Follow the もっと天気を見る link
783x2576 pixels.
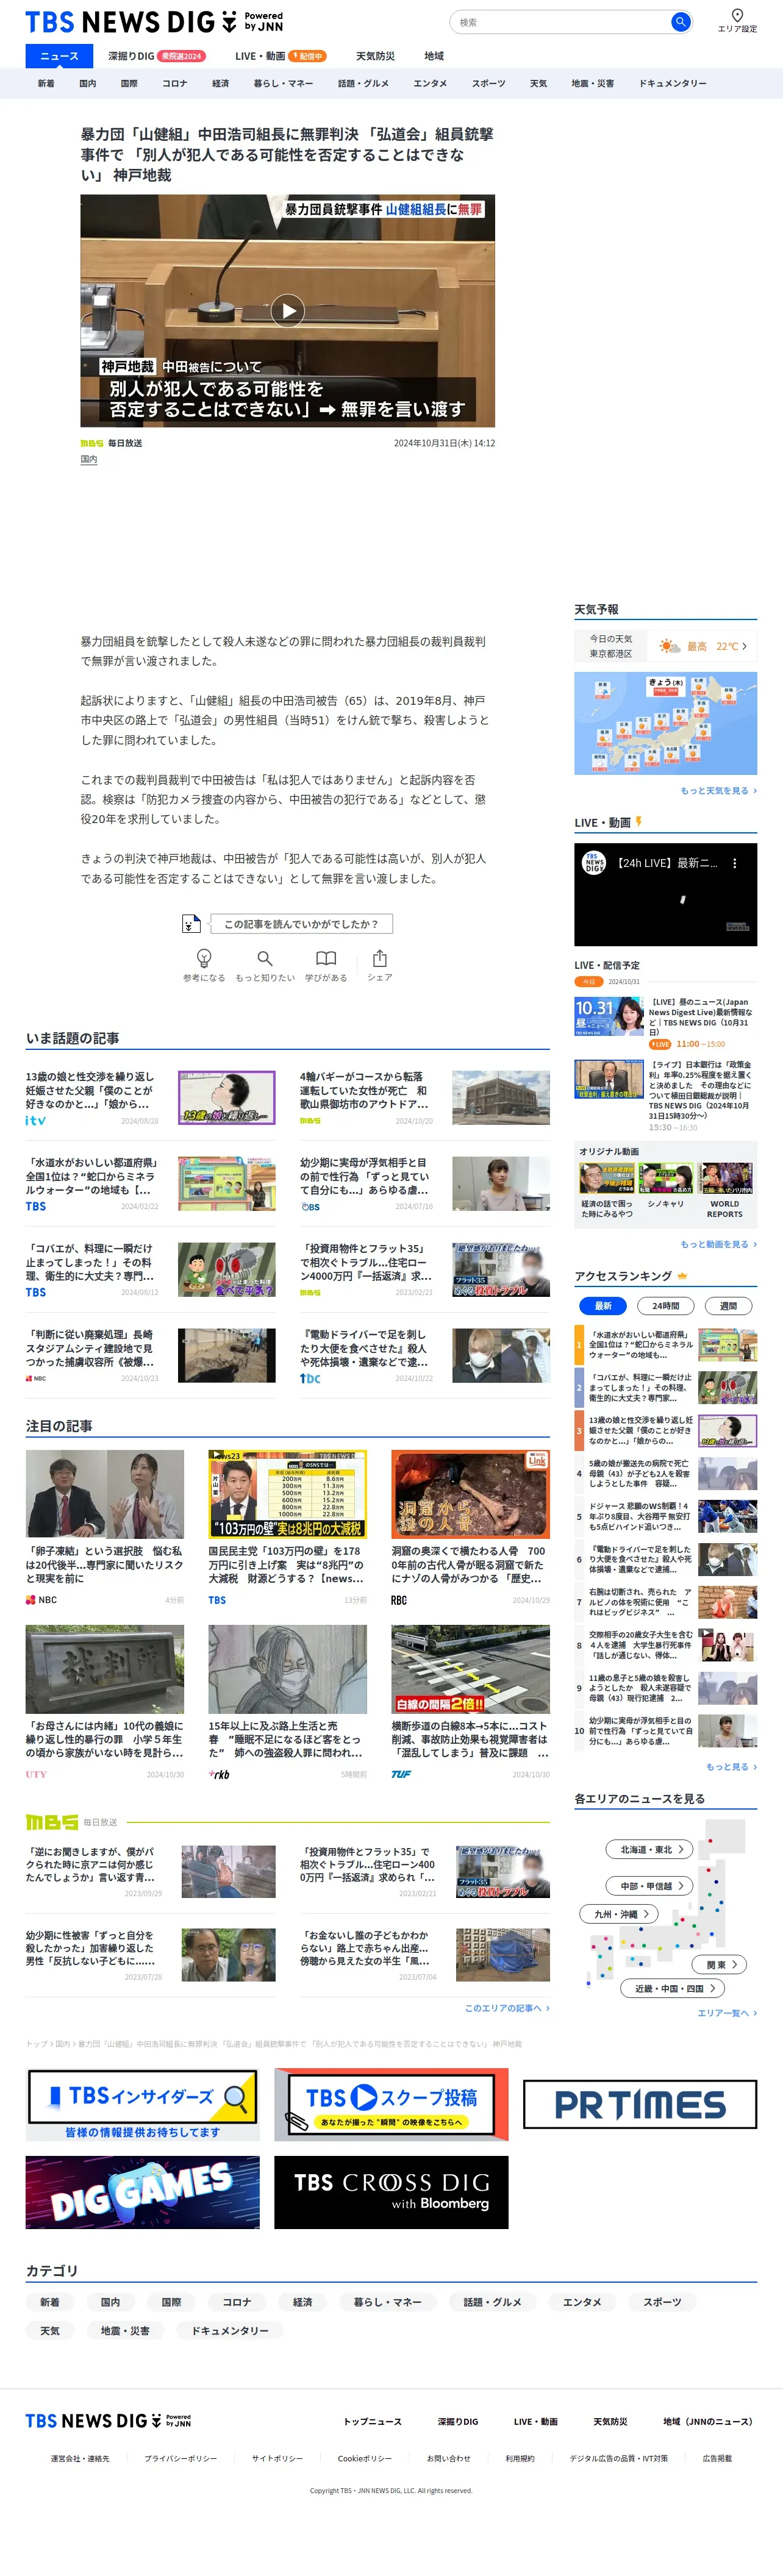click(x=718, y=790)
